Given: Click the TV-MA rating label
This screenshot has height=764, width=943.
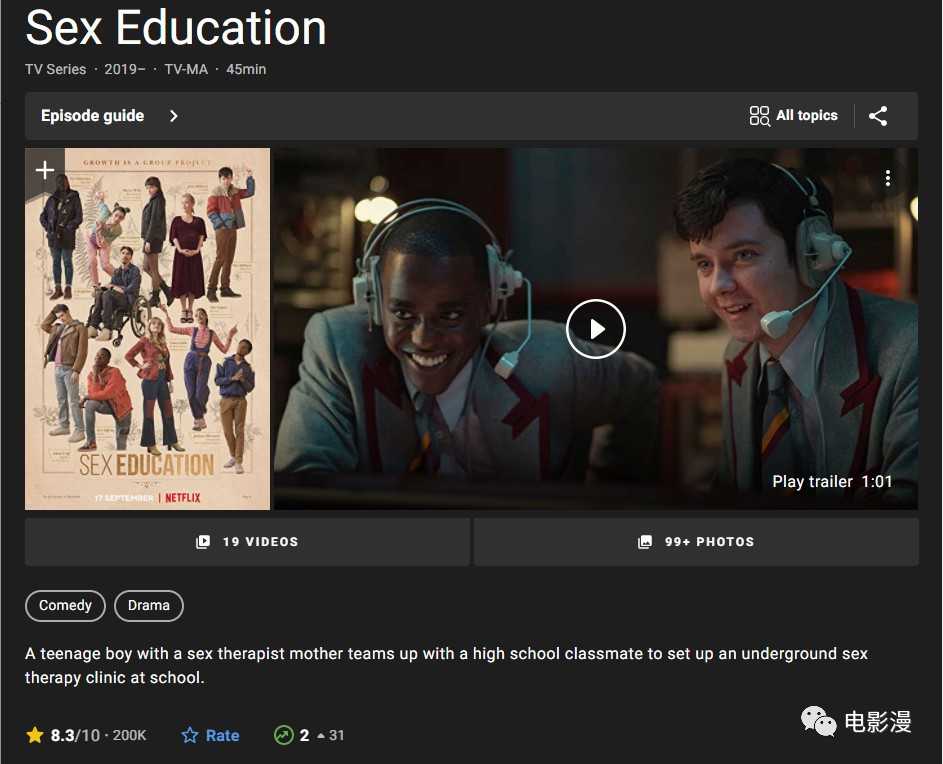Looking at the screenshot, I should coord(186,69).
